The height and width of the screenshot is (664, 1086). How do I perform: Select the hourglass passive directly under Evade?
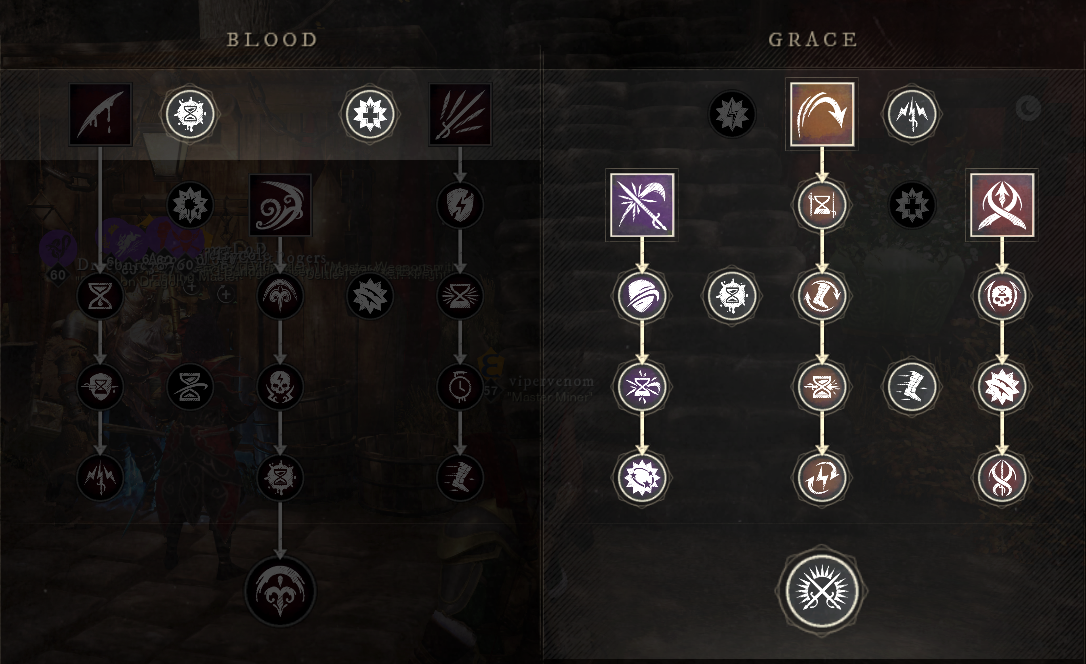[822, 205]
